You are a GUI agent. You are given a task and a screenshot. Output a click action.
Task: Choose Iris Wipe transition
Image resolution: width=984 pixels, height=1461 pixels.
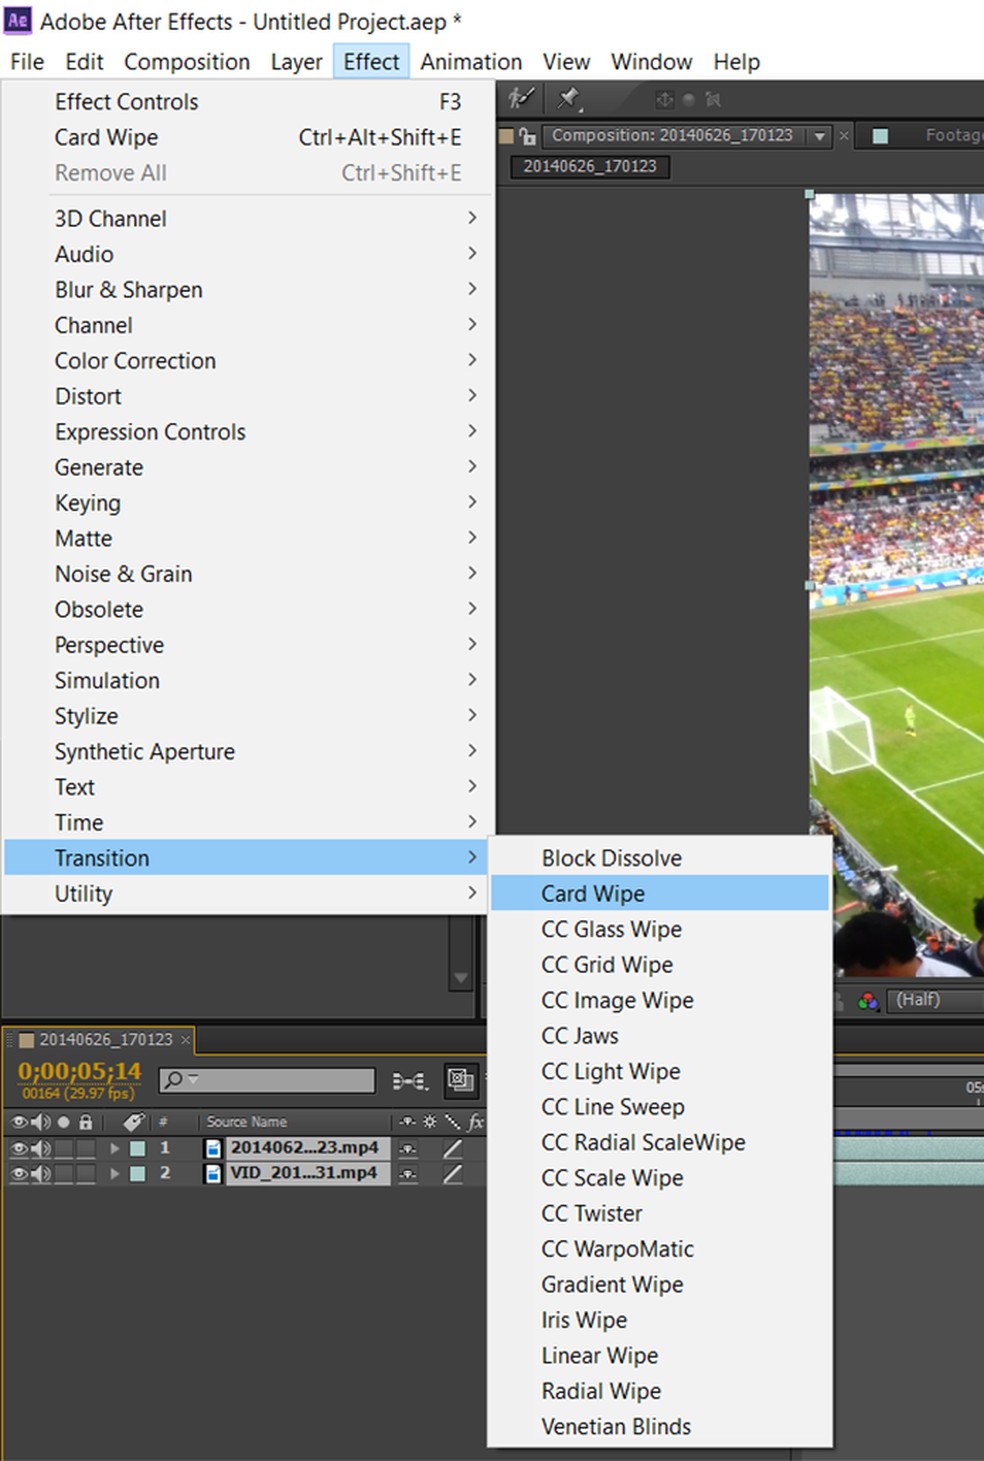coord(660,1320)
